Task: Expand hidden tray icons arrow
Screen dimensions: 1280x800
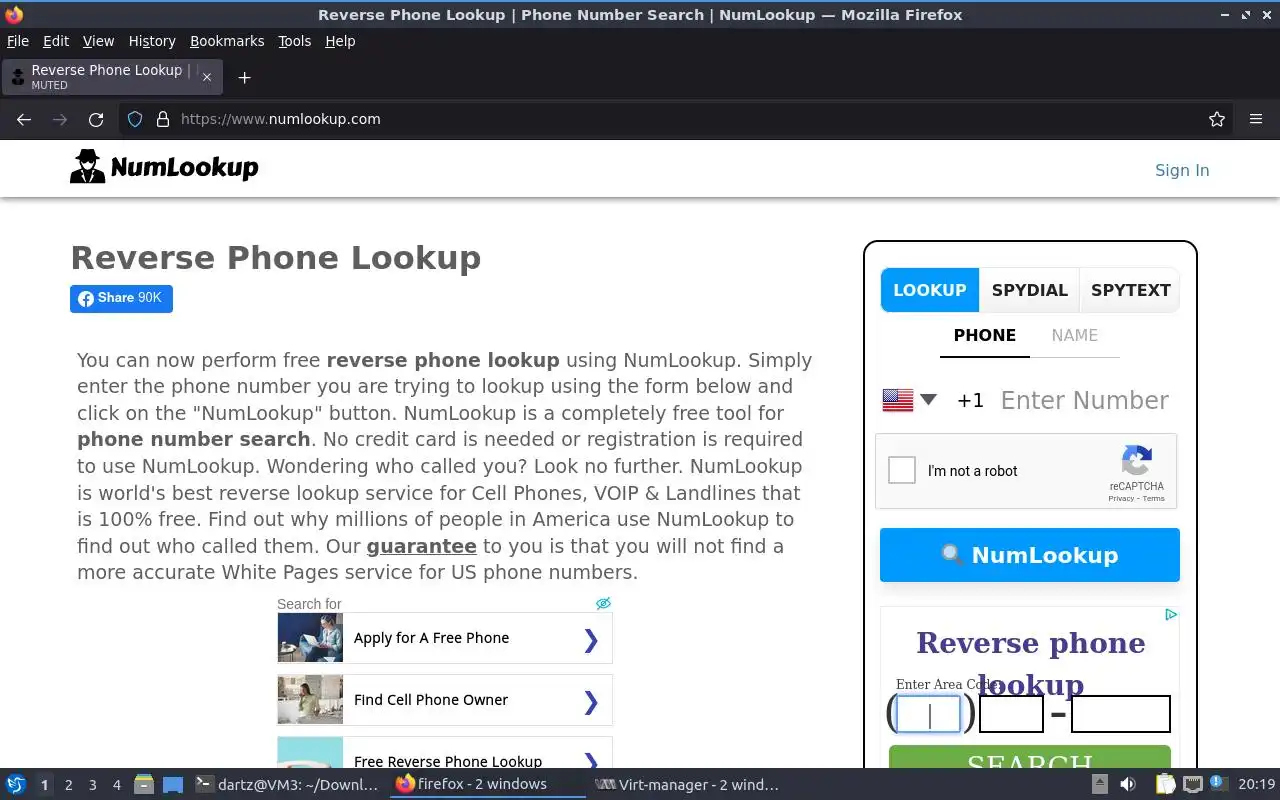Action: [1100, 785]
